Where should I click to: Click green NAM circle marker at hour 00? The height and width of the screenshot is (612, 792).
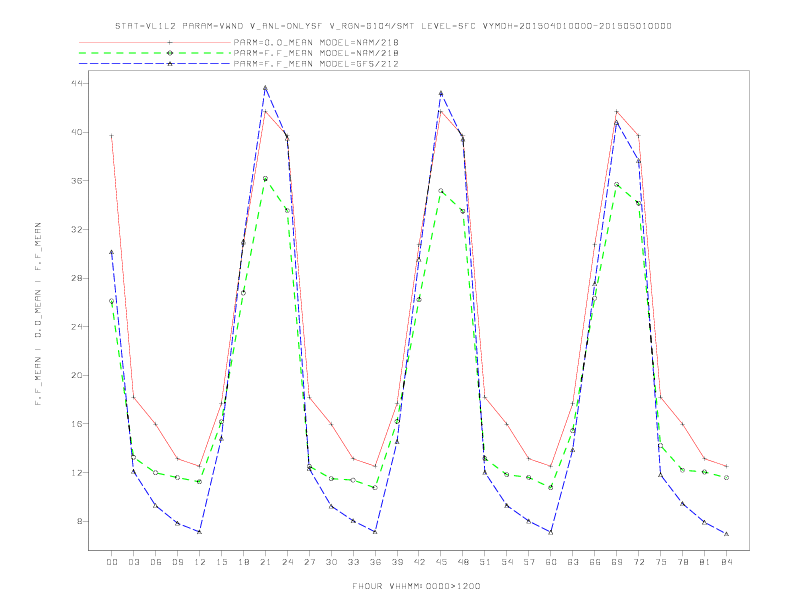pos(112,301)
